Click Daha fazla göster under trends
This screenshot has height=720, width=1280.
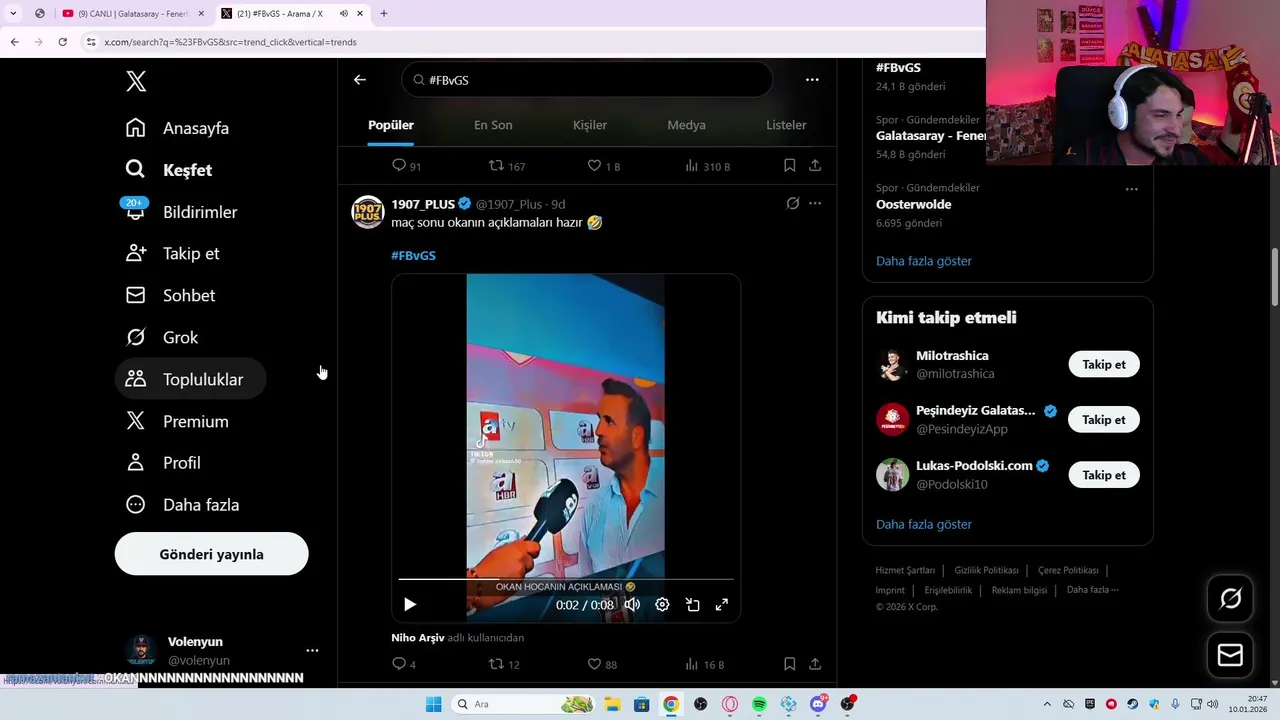point(924,261)
